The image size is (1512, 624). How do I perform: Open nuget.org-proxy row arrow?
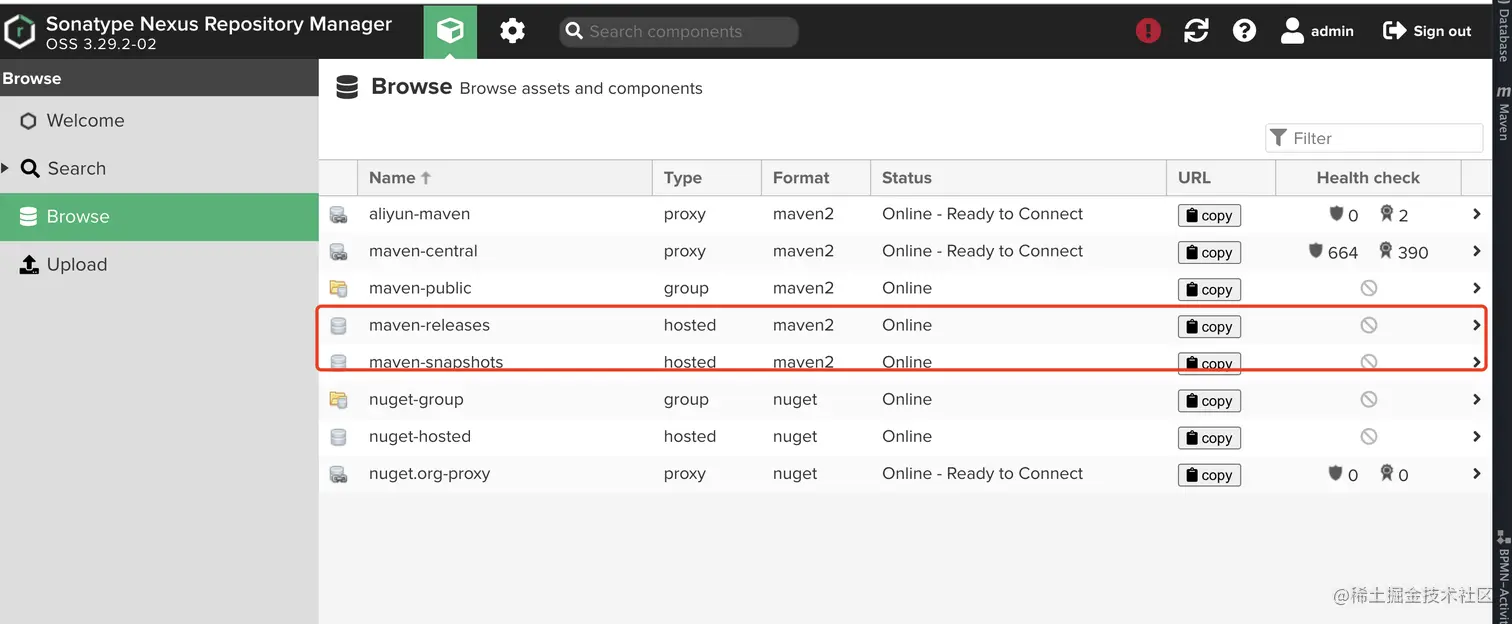(1476, 473)
